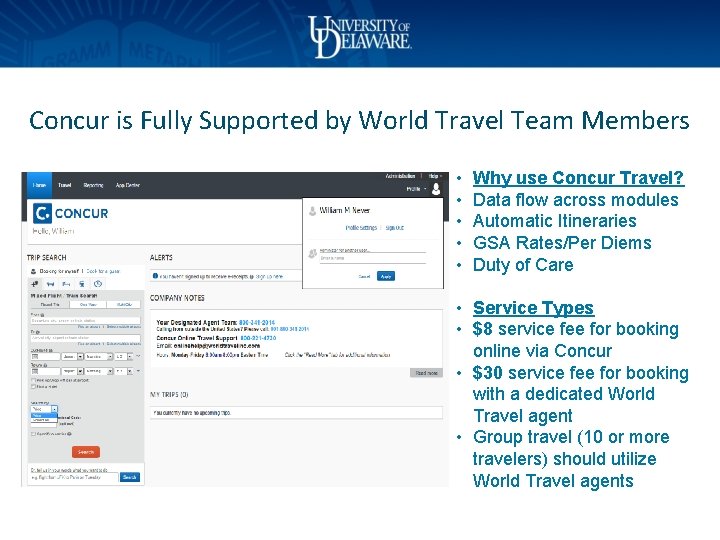This screenshot has width=720, height=540.
Task: Open the departure time-of-day dropdown
Action: [x=99, y=357]
